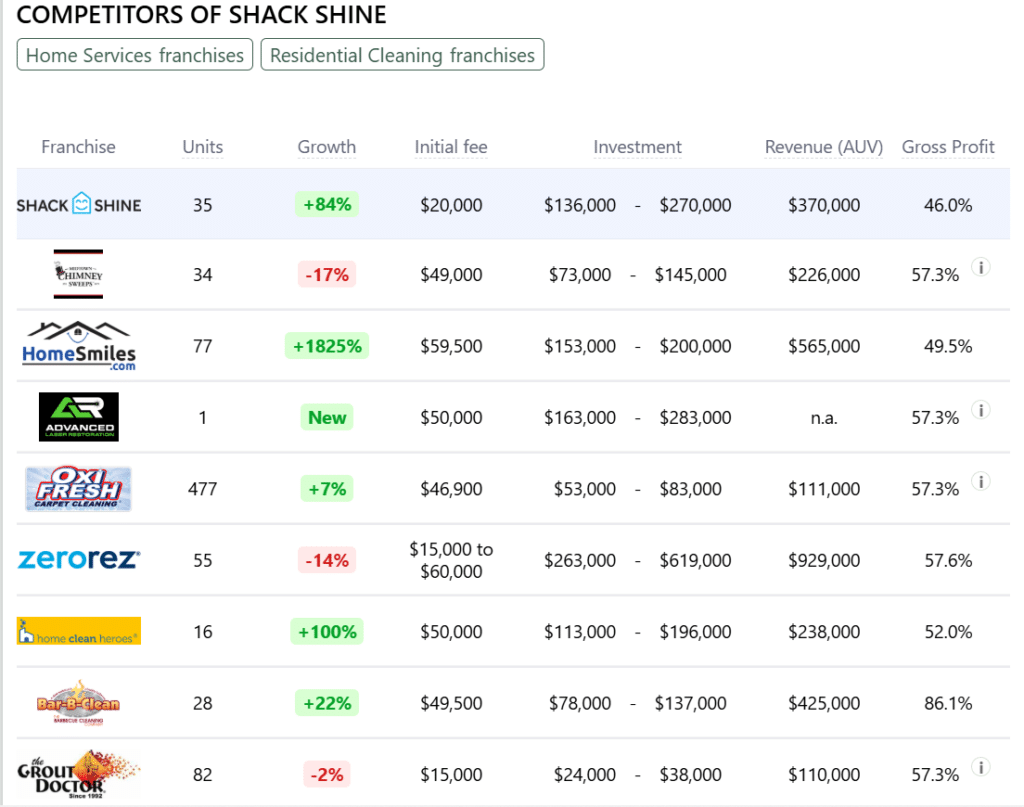Open the Grout Doctor franchise logo
The width and height of the screenshot is (1024, 807).
pos(78,774)
